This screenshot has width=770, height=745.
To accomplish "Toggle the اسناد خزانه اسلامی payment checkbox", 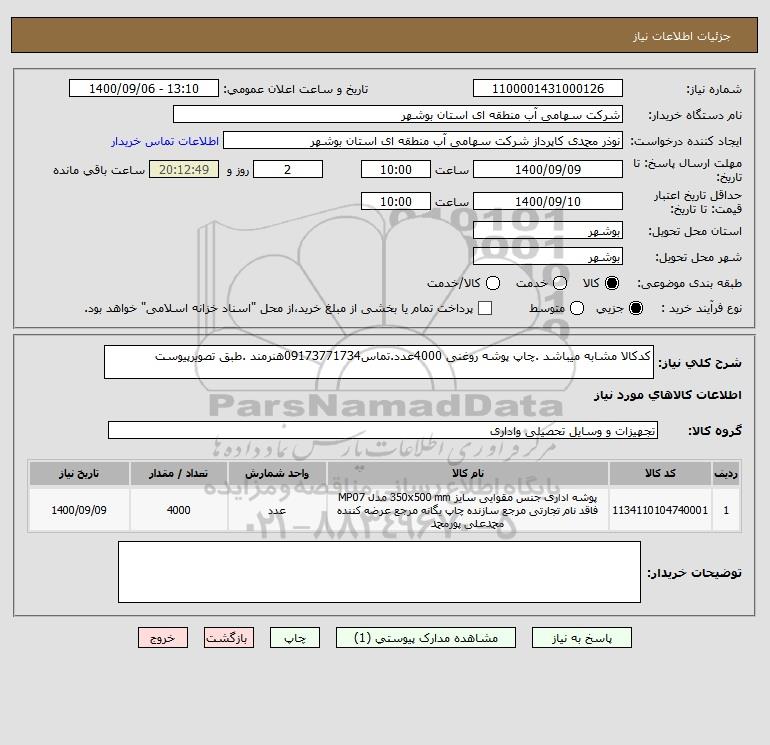I will 485,308.
